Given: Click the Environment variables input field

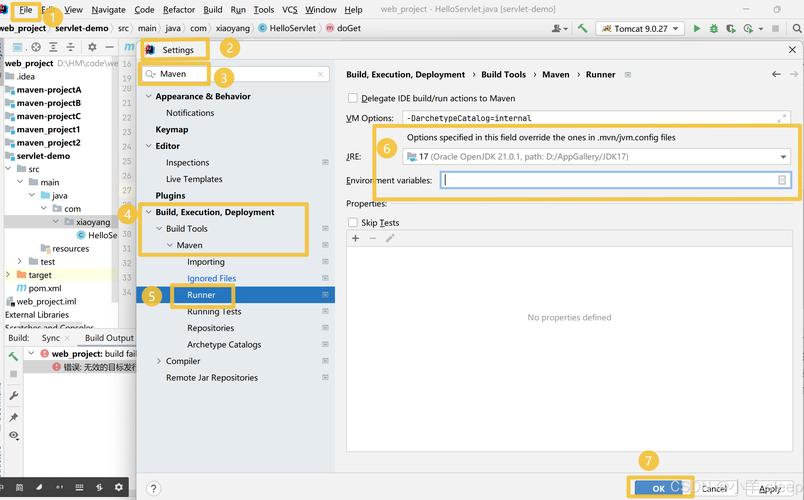Looking at the screenshot, I should (x=608, y=180).
